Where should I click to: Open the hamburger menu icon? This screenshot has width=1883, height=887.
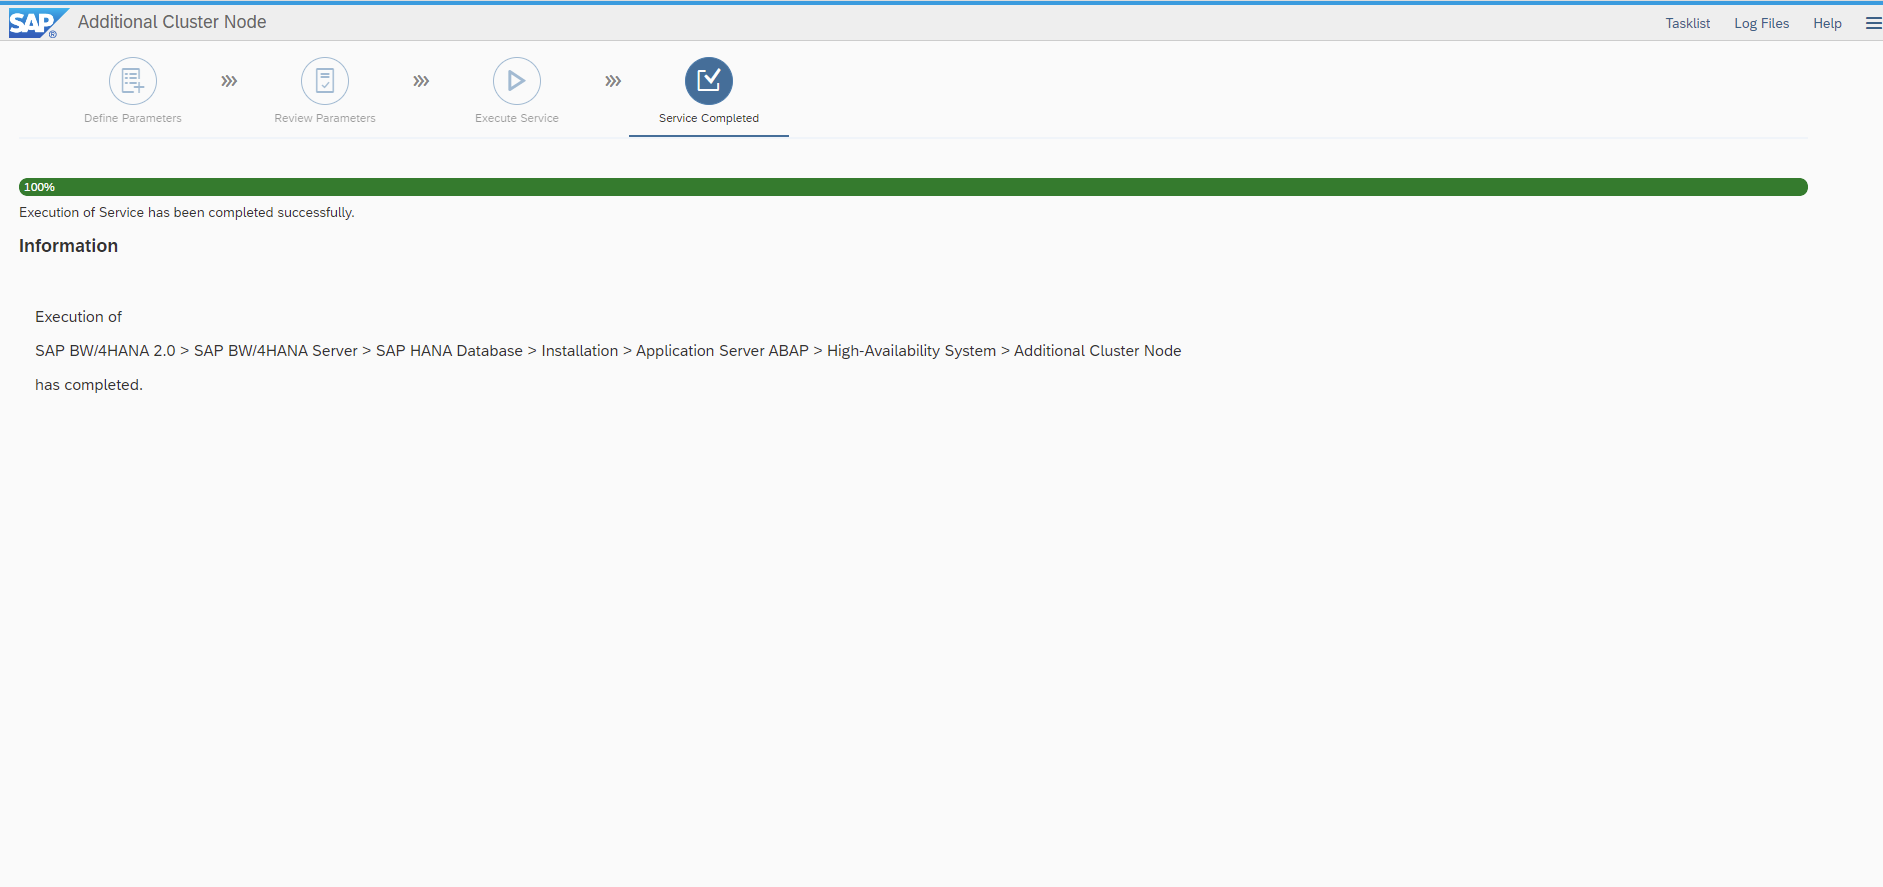(x=1873, y=23)
